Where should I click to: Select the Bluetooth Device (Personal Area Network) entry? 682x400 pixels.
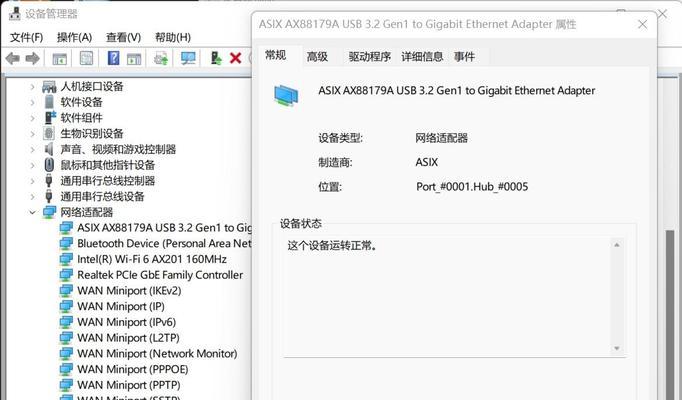pos(164,243)
